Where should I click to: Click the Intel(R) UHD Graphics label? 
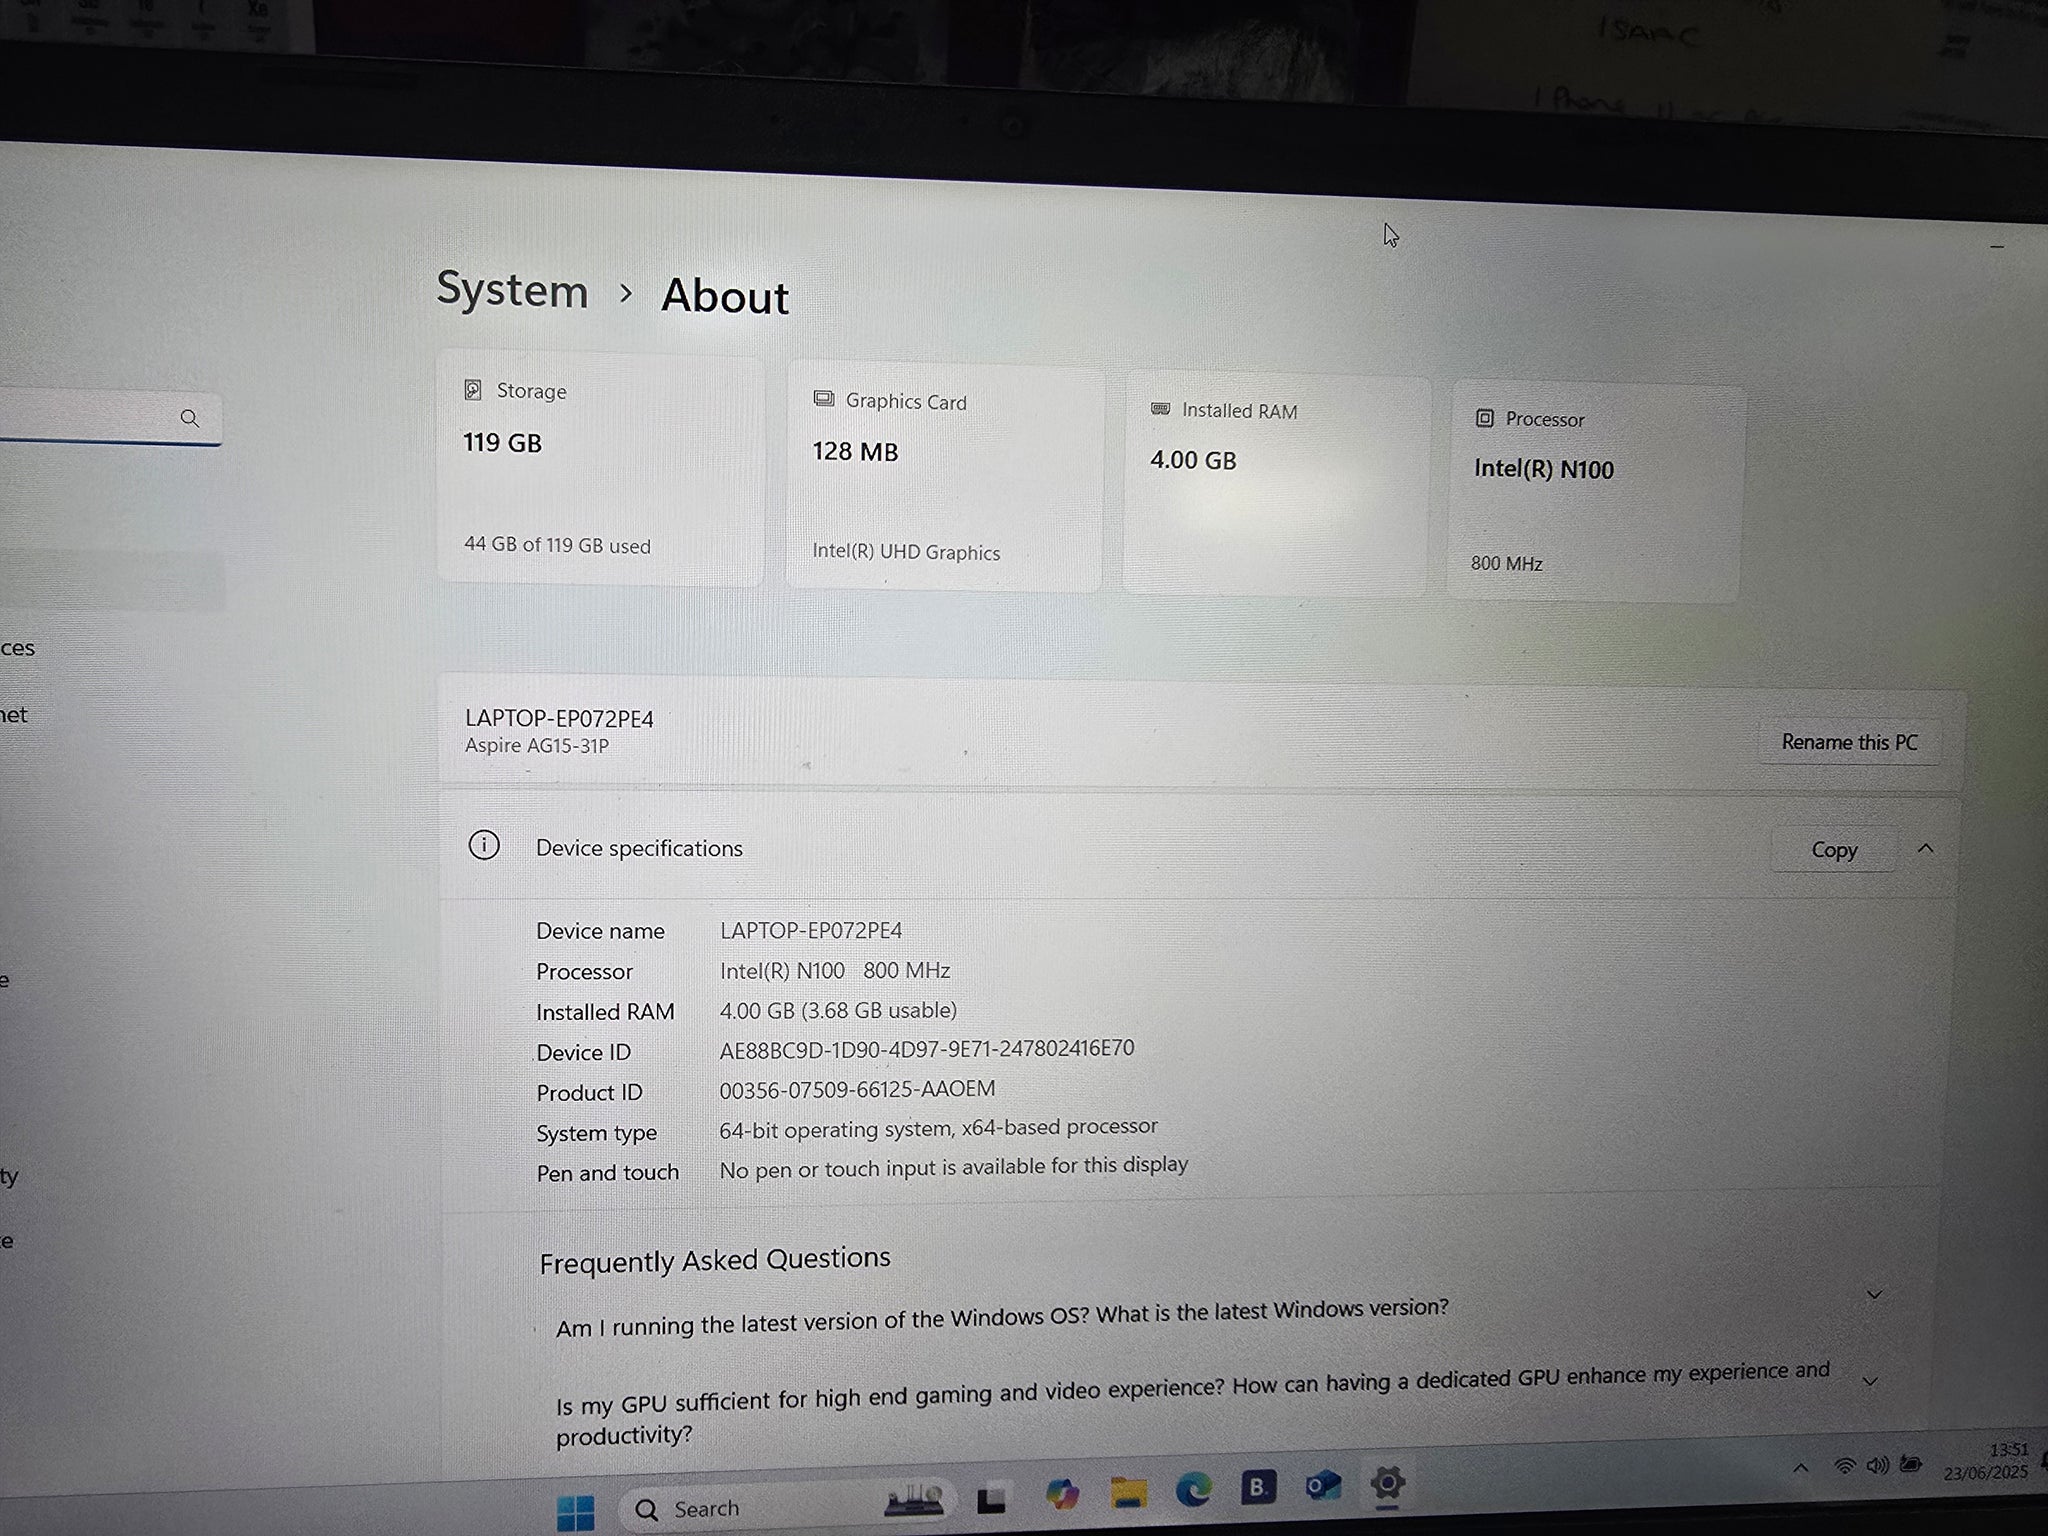(906, 552)
